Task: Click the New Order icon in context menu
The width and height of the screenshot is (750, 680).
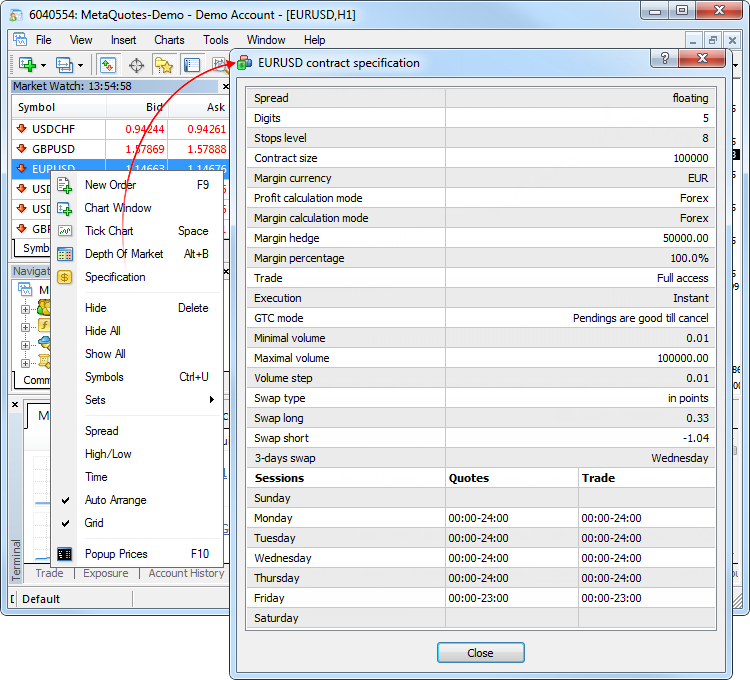Action: [65, 185]
